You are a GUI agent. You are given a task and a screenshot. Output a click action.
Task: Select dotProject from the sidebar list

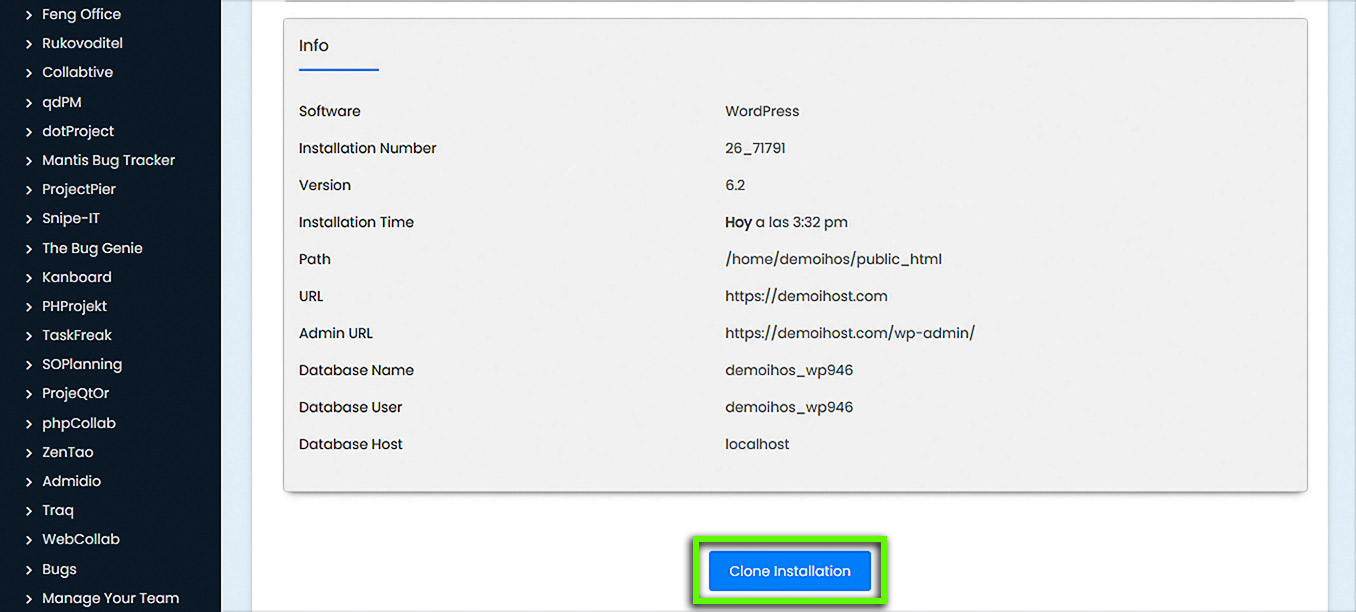78,131
